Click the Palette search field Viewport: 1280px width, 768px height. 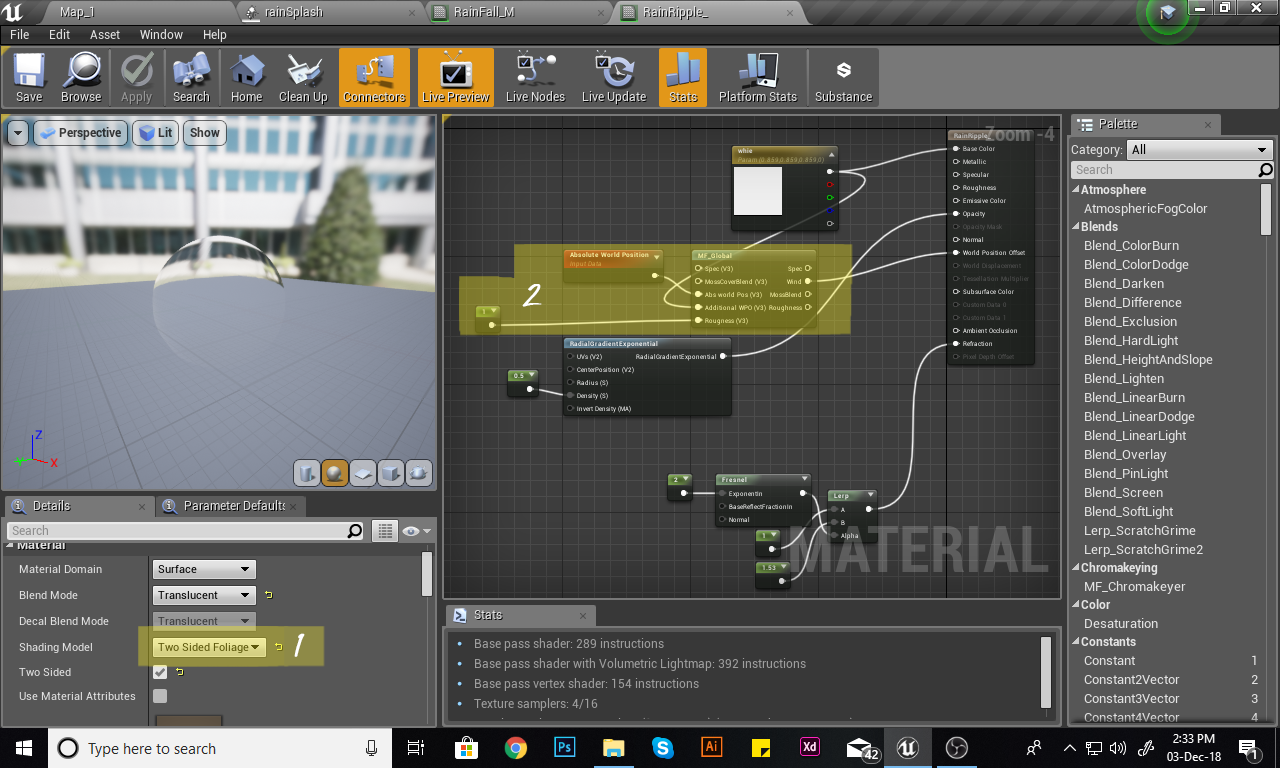coord(1172,170)
